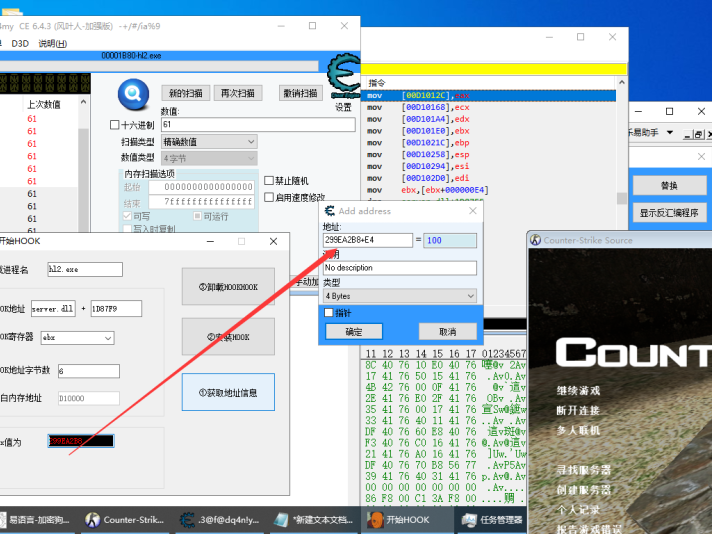Select 创建服务器 in Counter-Strike menu
This screenshot has width=712, height=534.
(x=583, y=490)
